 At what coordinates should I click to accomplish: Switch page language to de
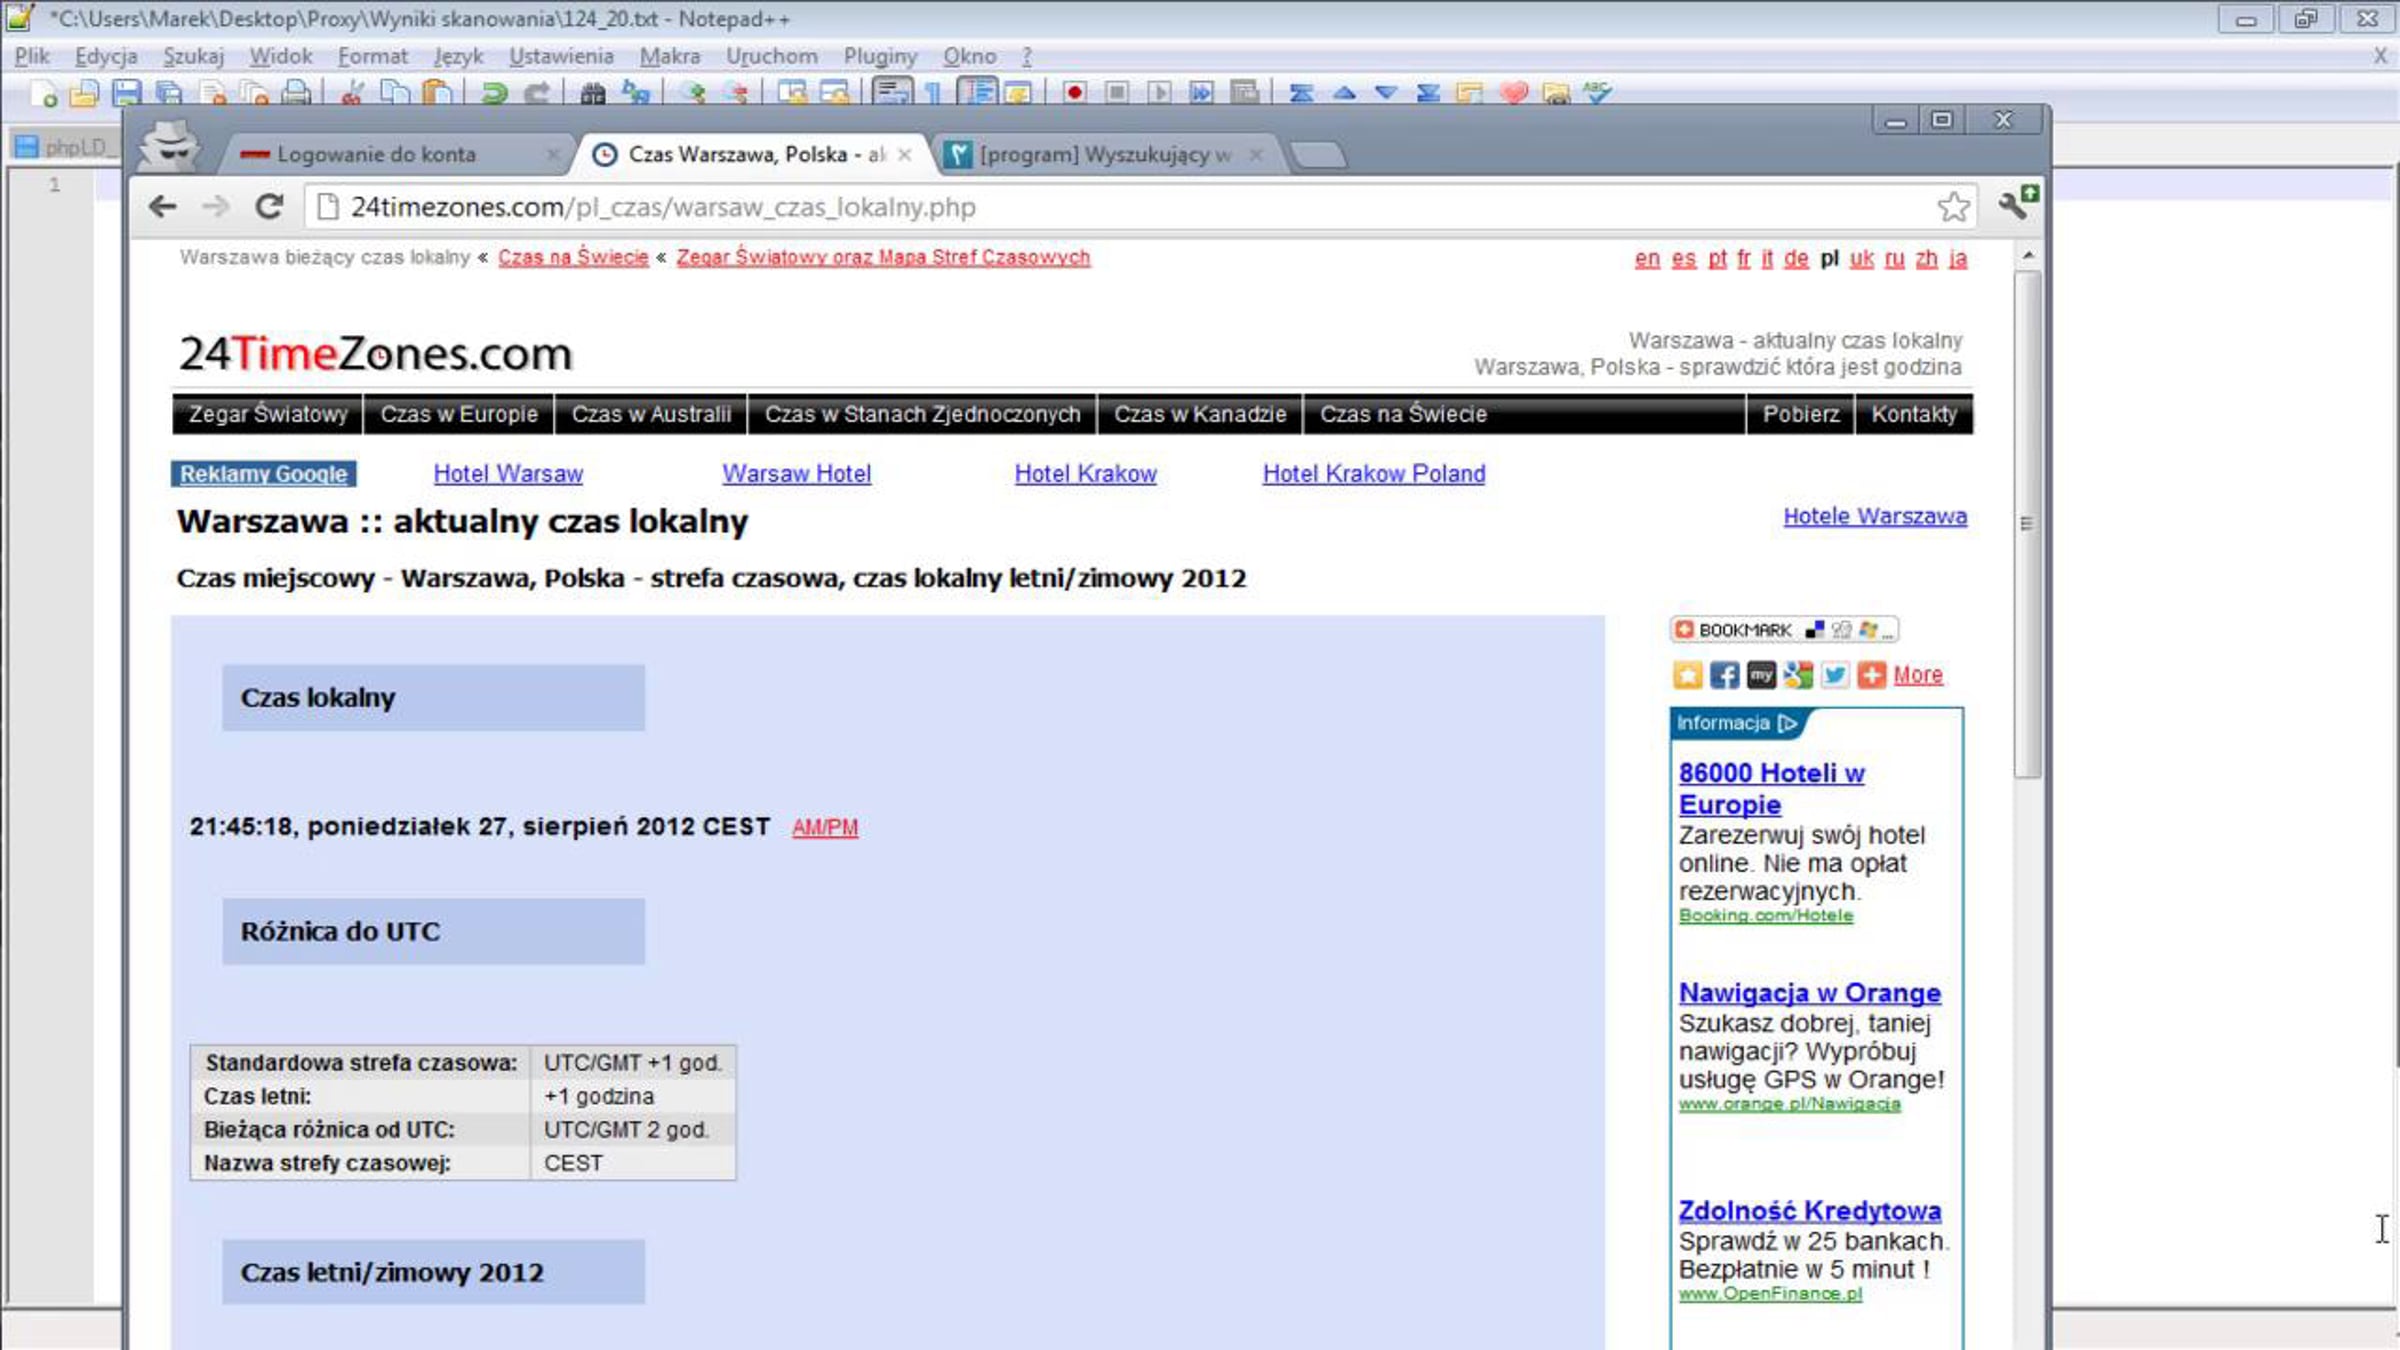click(x=1796, y=259)
